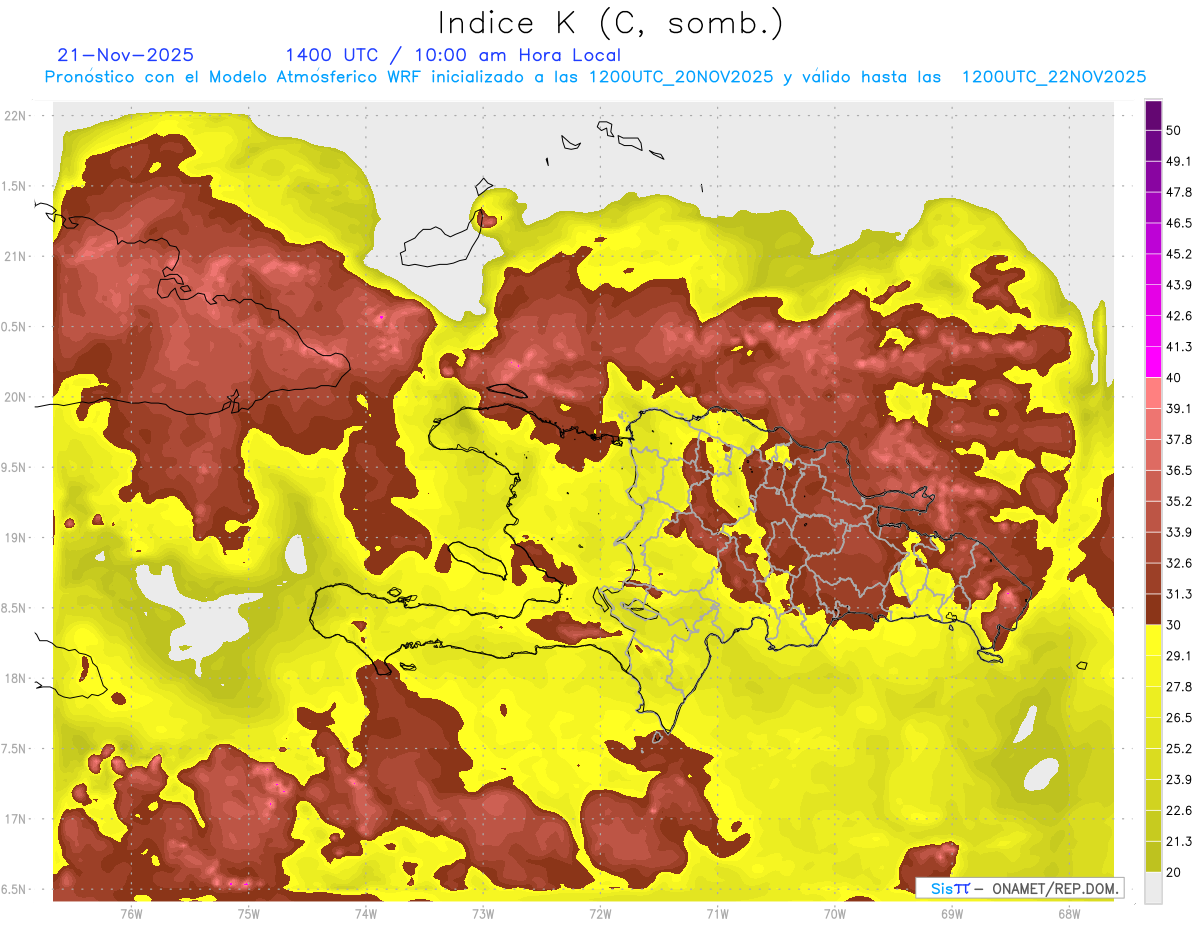Click the bright yellow swatch between 29.1 and 30
1200x927 pixels.
point(1153,640)
